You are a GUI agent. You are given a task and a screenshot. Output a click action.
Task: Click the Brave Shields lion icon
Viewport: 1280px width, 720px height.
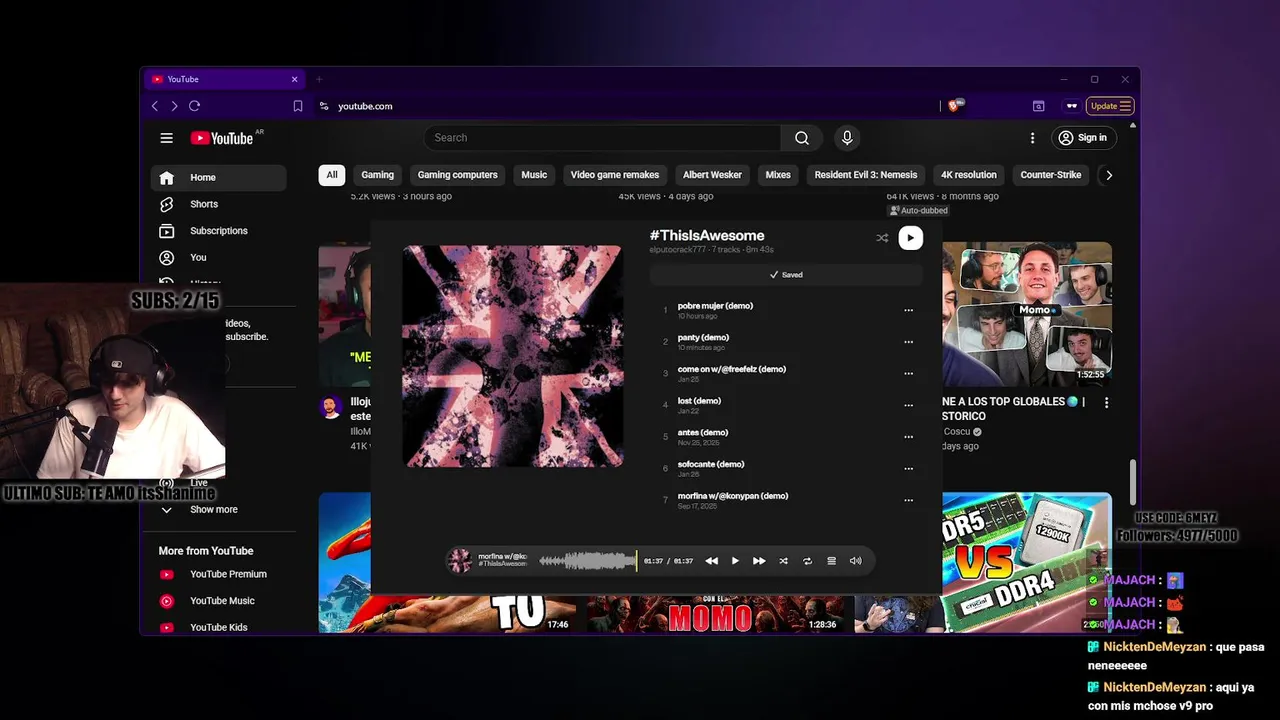954,105
